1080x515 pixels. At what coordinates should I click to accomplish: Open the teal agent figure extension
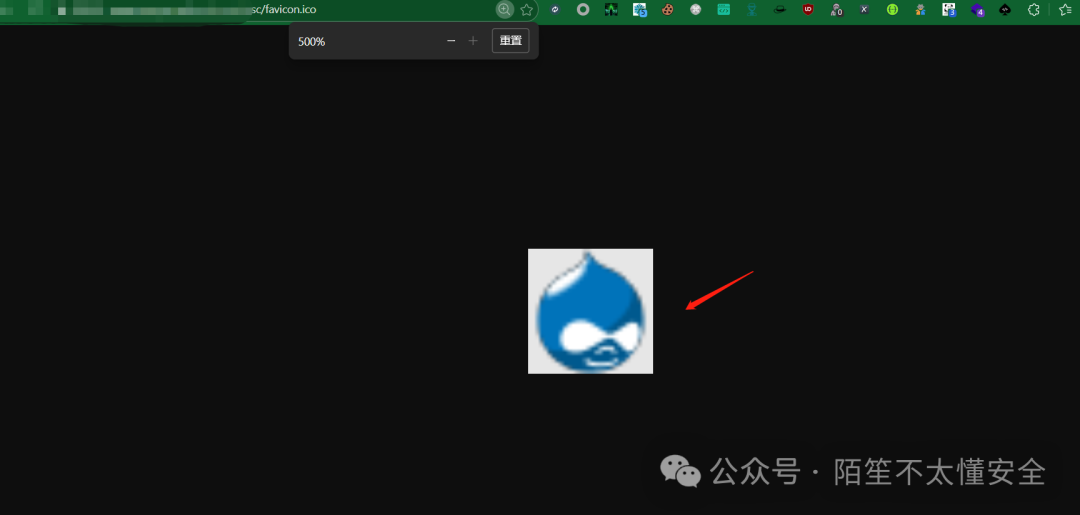(752, 10)
